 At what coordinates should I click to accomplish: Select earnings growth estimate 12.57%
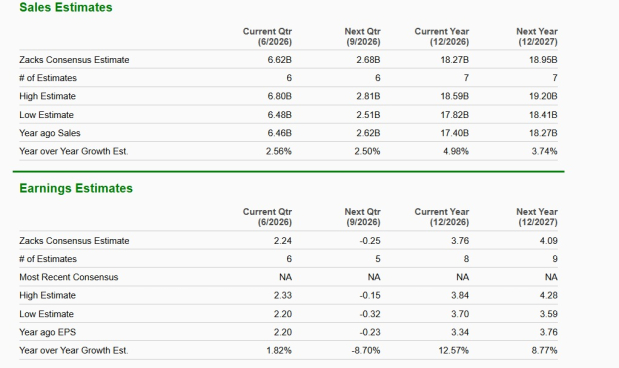pos(454,350)
